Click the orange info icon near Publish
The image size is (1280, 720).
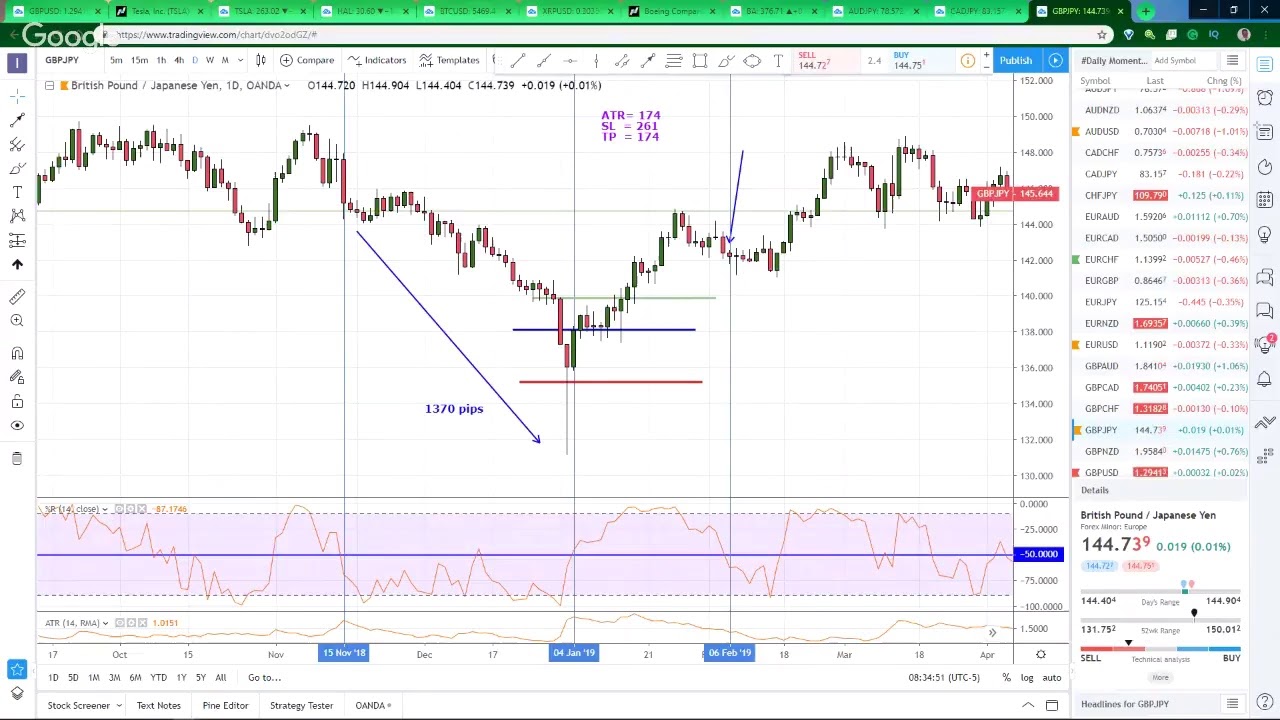coord(968,61)
